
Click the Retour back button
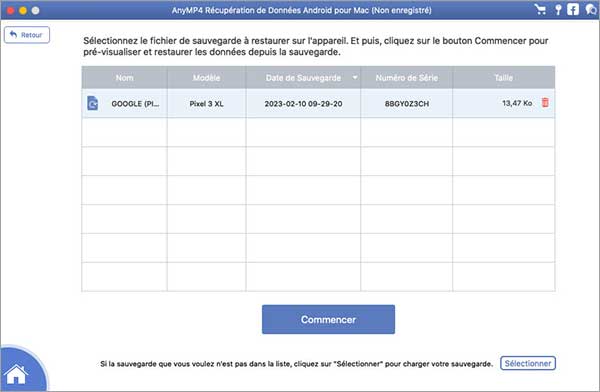[27, 35]
